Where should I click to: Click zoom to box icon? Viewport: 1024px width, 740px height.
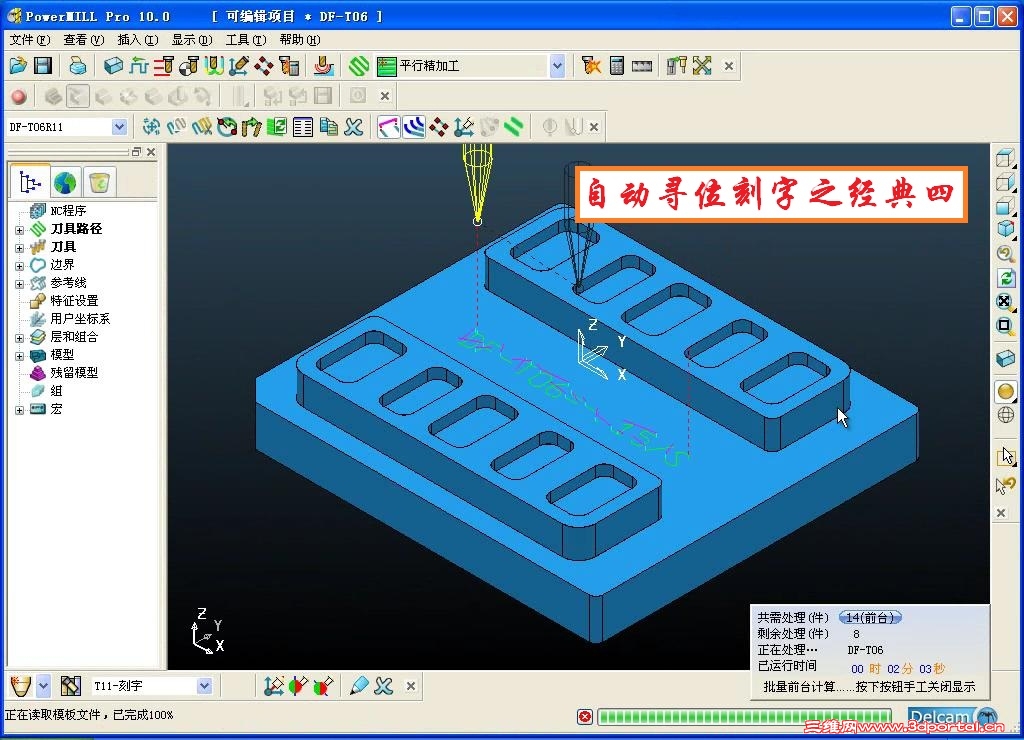coord(1006,325)
